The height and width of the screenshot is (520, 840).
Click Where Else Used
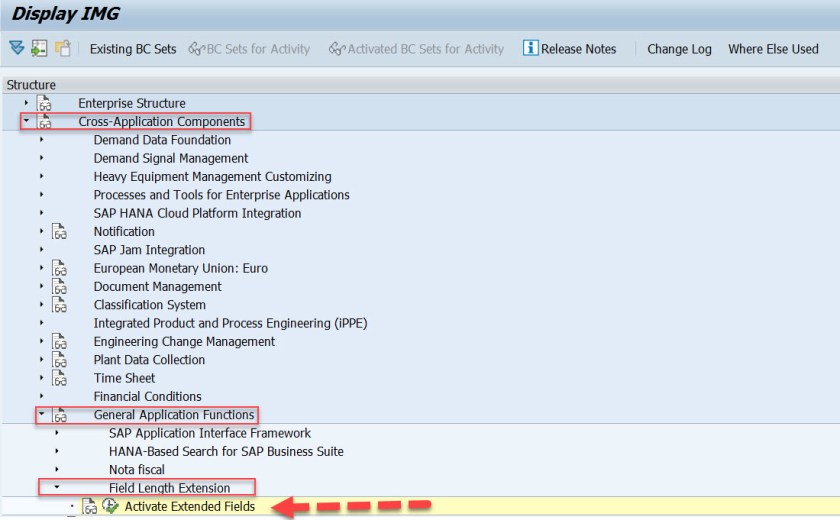pos(773,49)
